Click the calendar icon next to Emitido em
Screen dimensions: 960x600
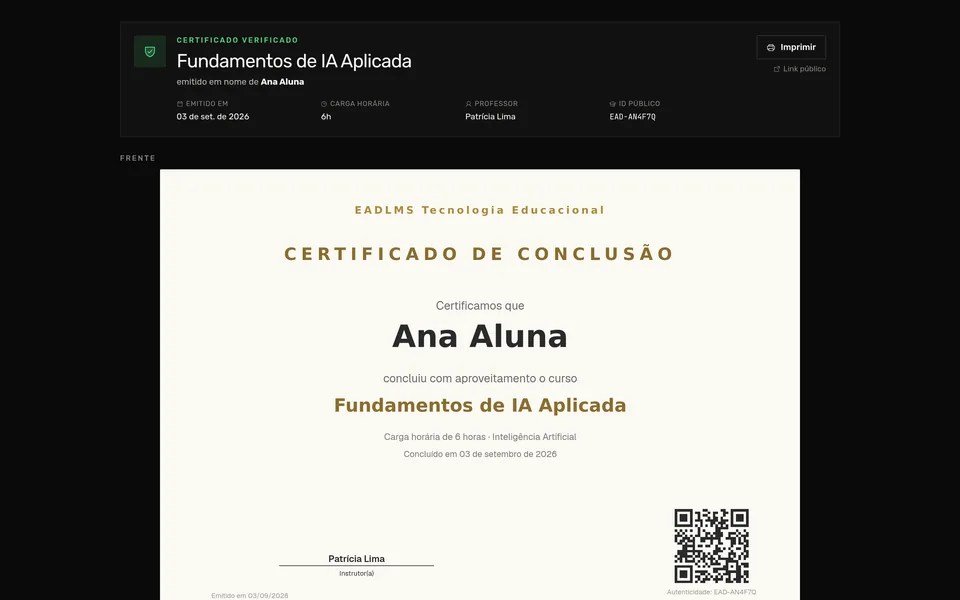[x=179, y=104]
